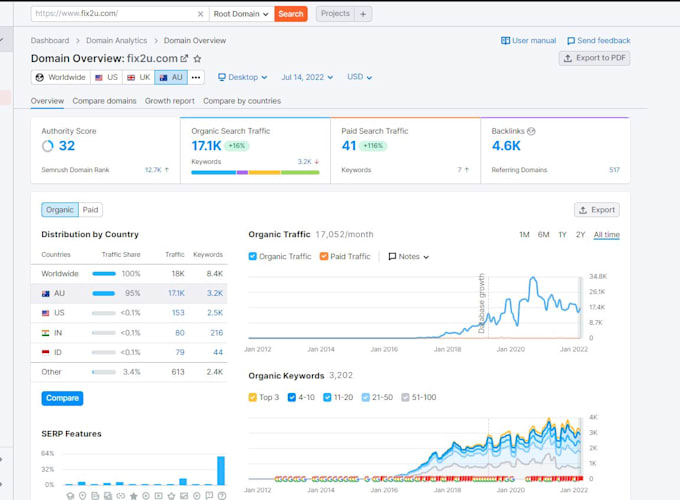Select the video play-box SERP icon

(159, 495)
